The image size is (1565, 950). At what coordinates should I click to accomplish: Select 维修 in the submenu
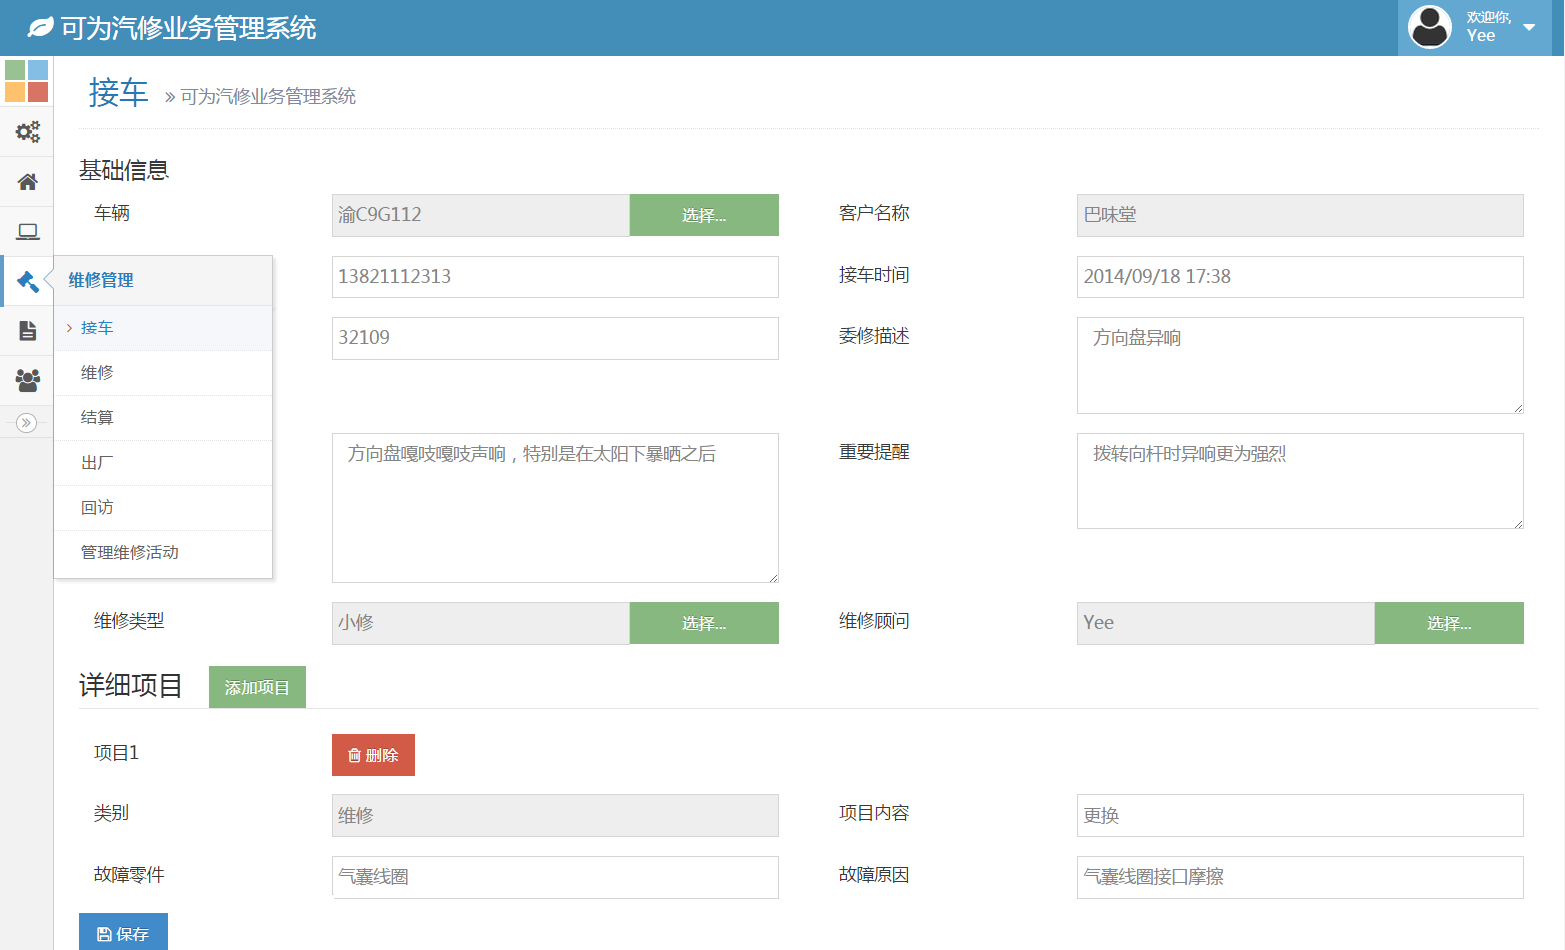97,373
